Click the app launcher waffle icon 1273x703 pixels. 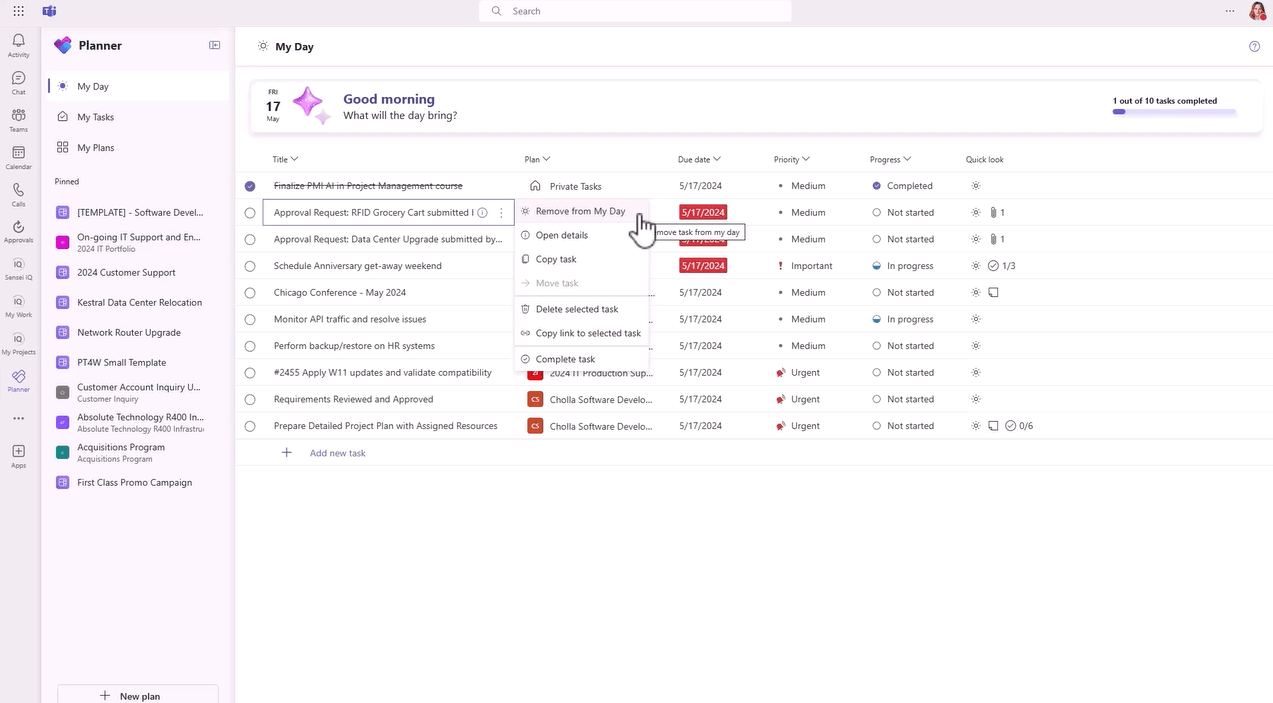coord(18,11)
